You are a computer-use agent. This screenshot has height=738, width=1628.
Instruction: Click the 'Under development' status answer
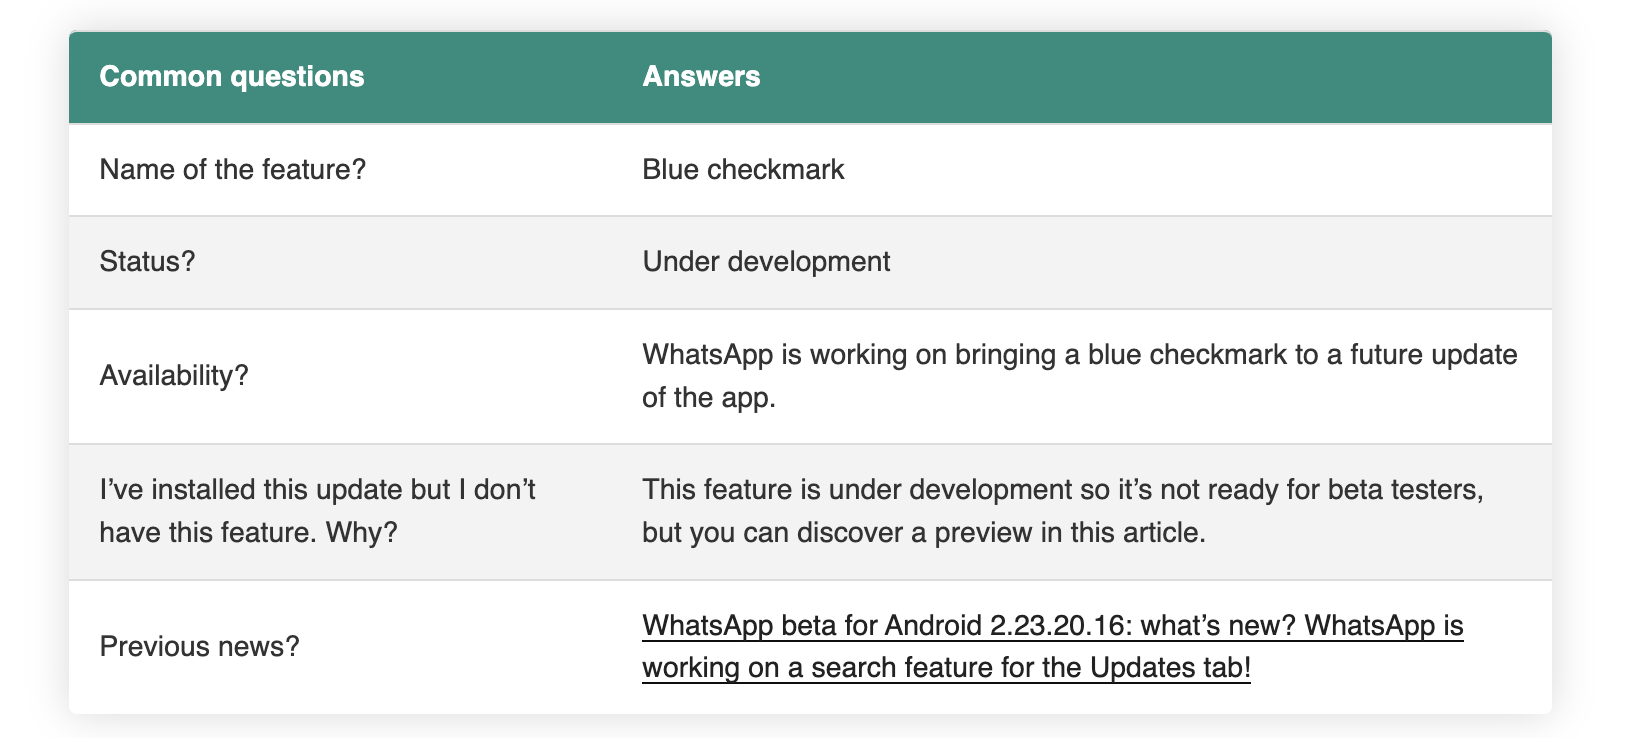pyautogui.click(x=766, y=262)
